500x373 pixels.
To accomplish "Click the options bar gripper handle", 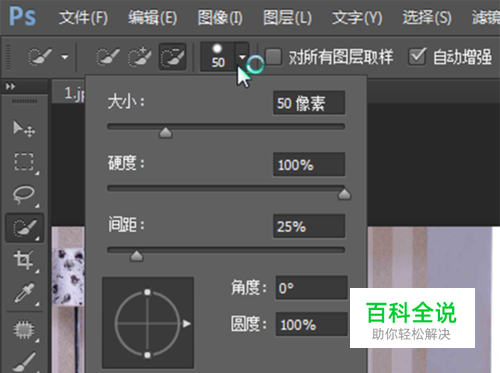I will [8, 57].
